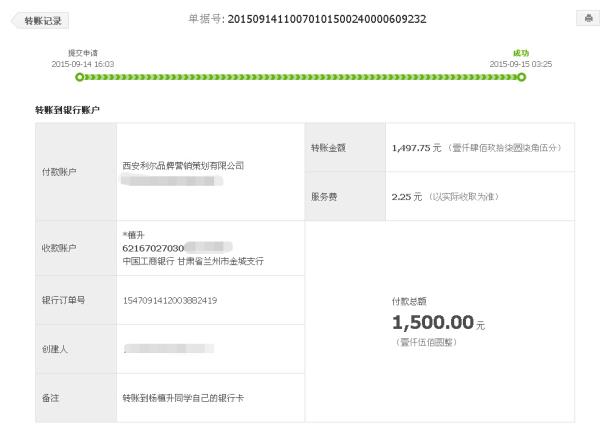Viewport: 600px width, 428px height.
Task: Click the blurred 创建人 creator field
Action: pos(169,348)
